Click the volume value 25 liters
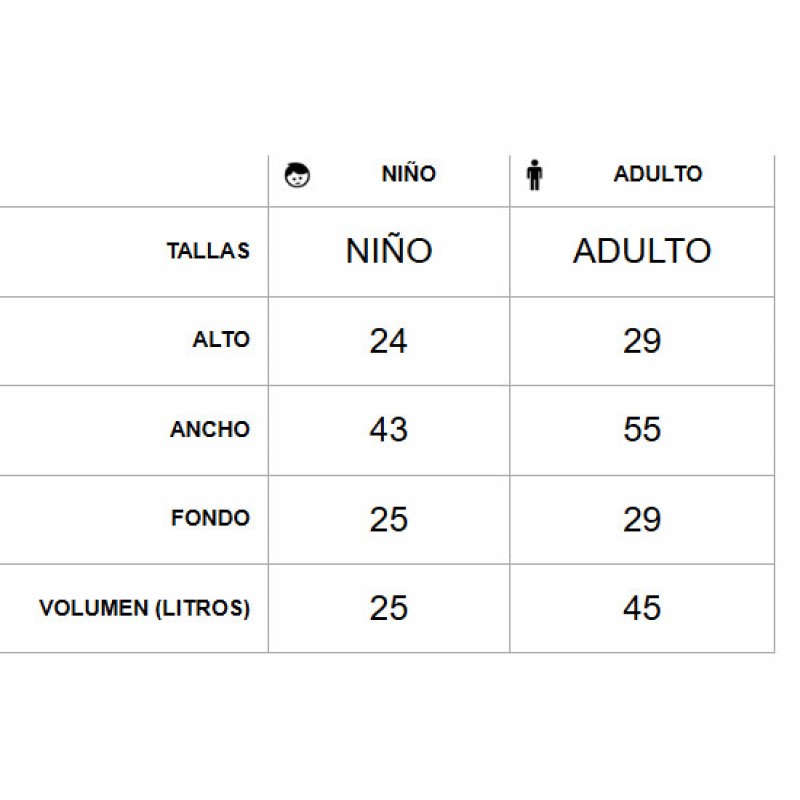Viewport: 800px width, 800px height. click(388, 608)
